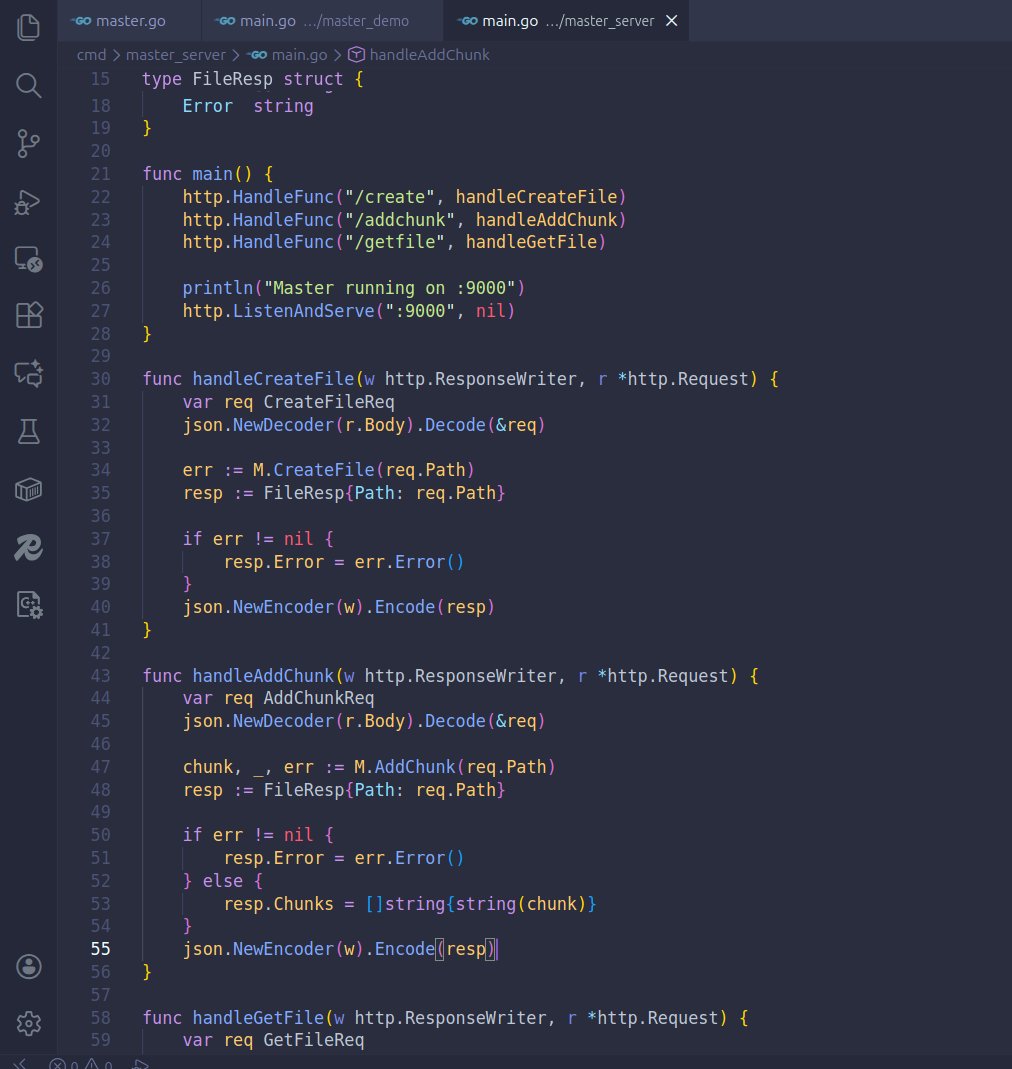The width and height of the screenshot is (1012, 1069).
Task: Open the Search view
Action: [28, 86]
